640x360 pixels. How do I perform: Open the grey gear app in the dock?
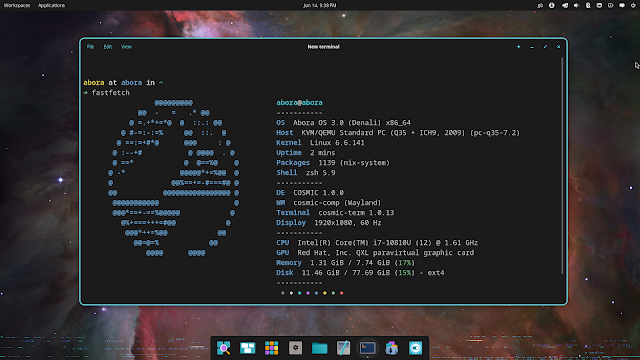(x=296, y=348)
